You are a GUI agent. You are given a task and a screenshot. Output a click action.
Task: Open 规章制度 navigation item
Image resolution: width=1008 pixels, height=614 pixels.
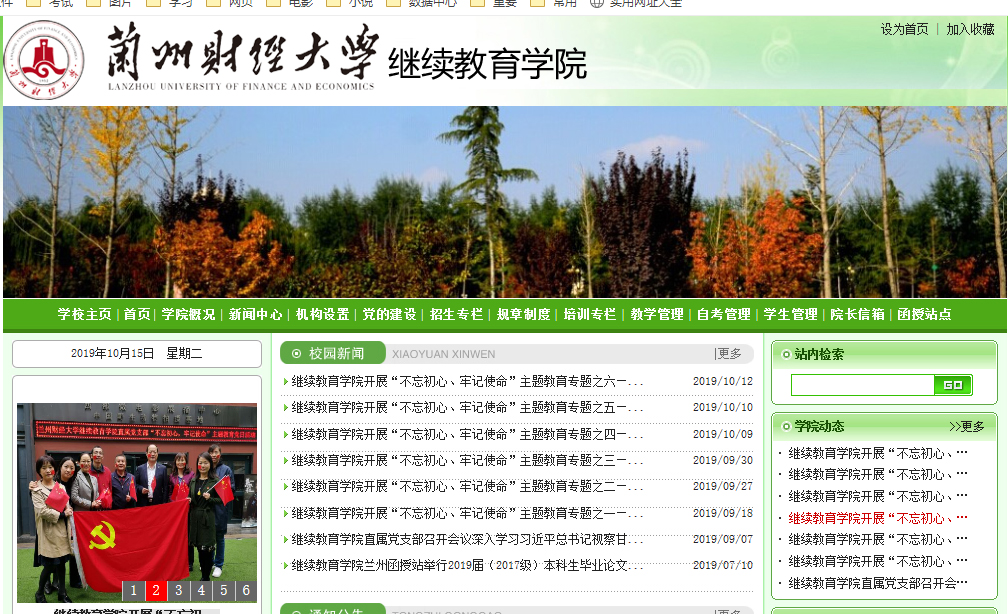[523, 314]
